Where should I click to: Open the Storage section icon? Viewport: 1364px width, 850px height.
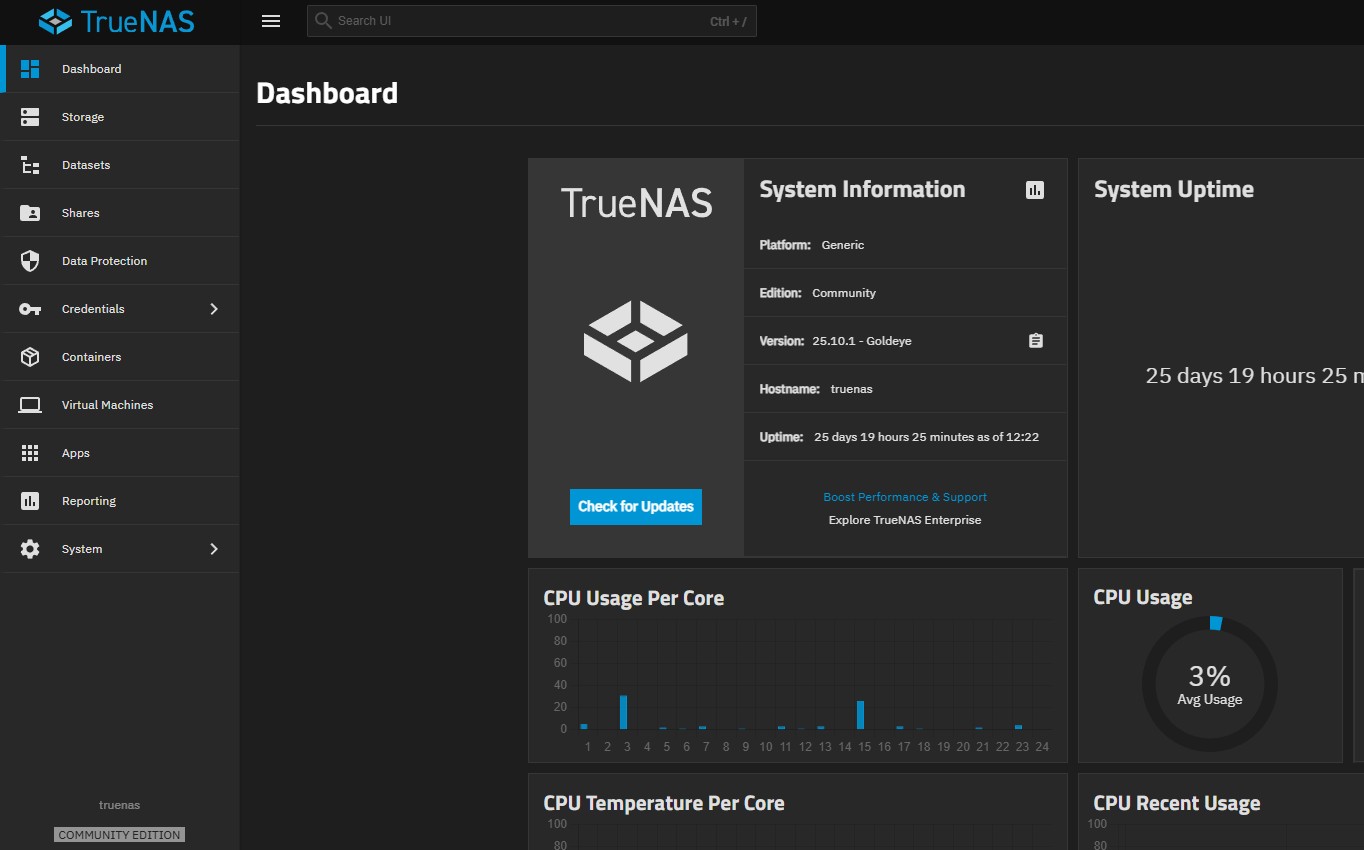[29, 116]
